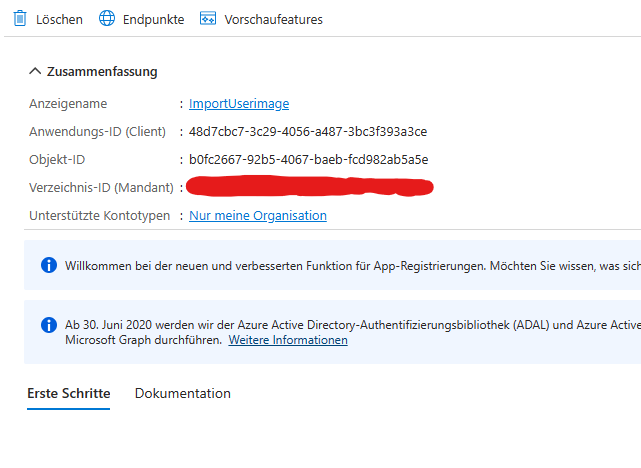
Task: Click the Anzeigename field label
Action: click(68, 104)
